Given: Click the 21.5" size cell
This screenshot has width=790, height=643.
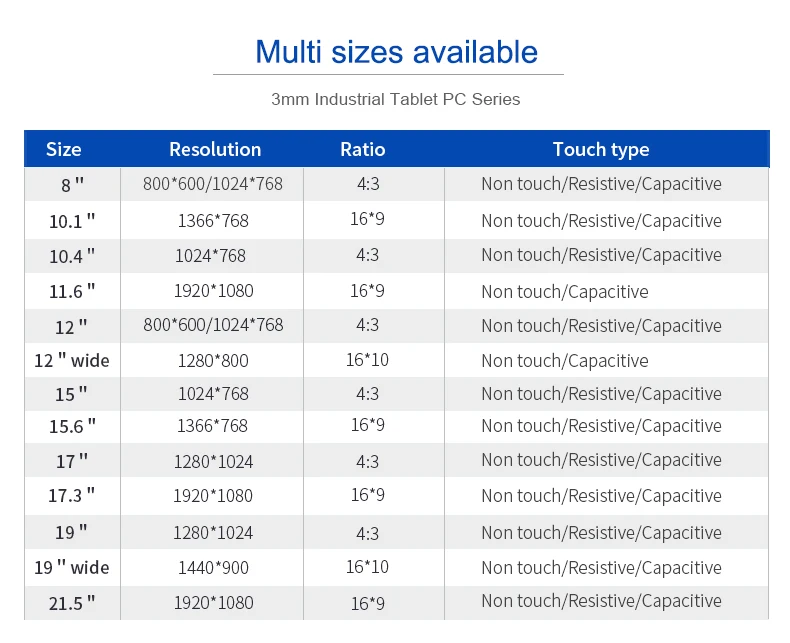Looking at the screenshot, I should tap(72, 602).
